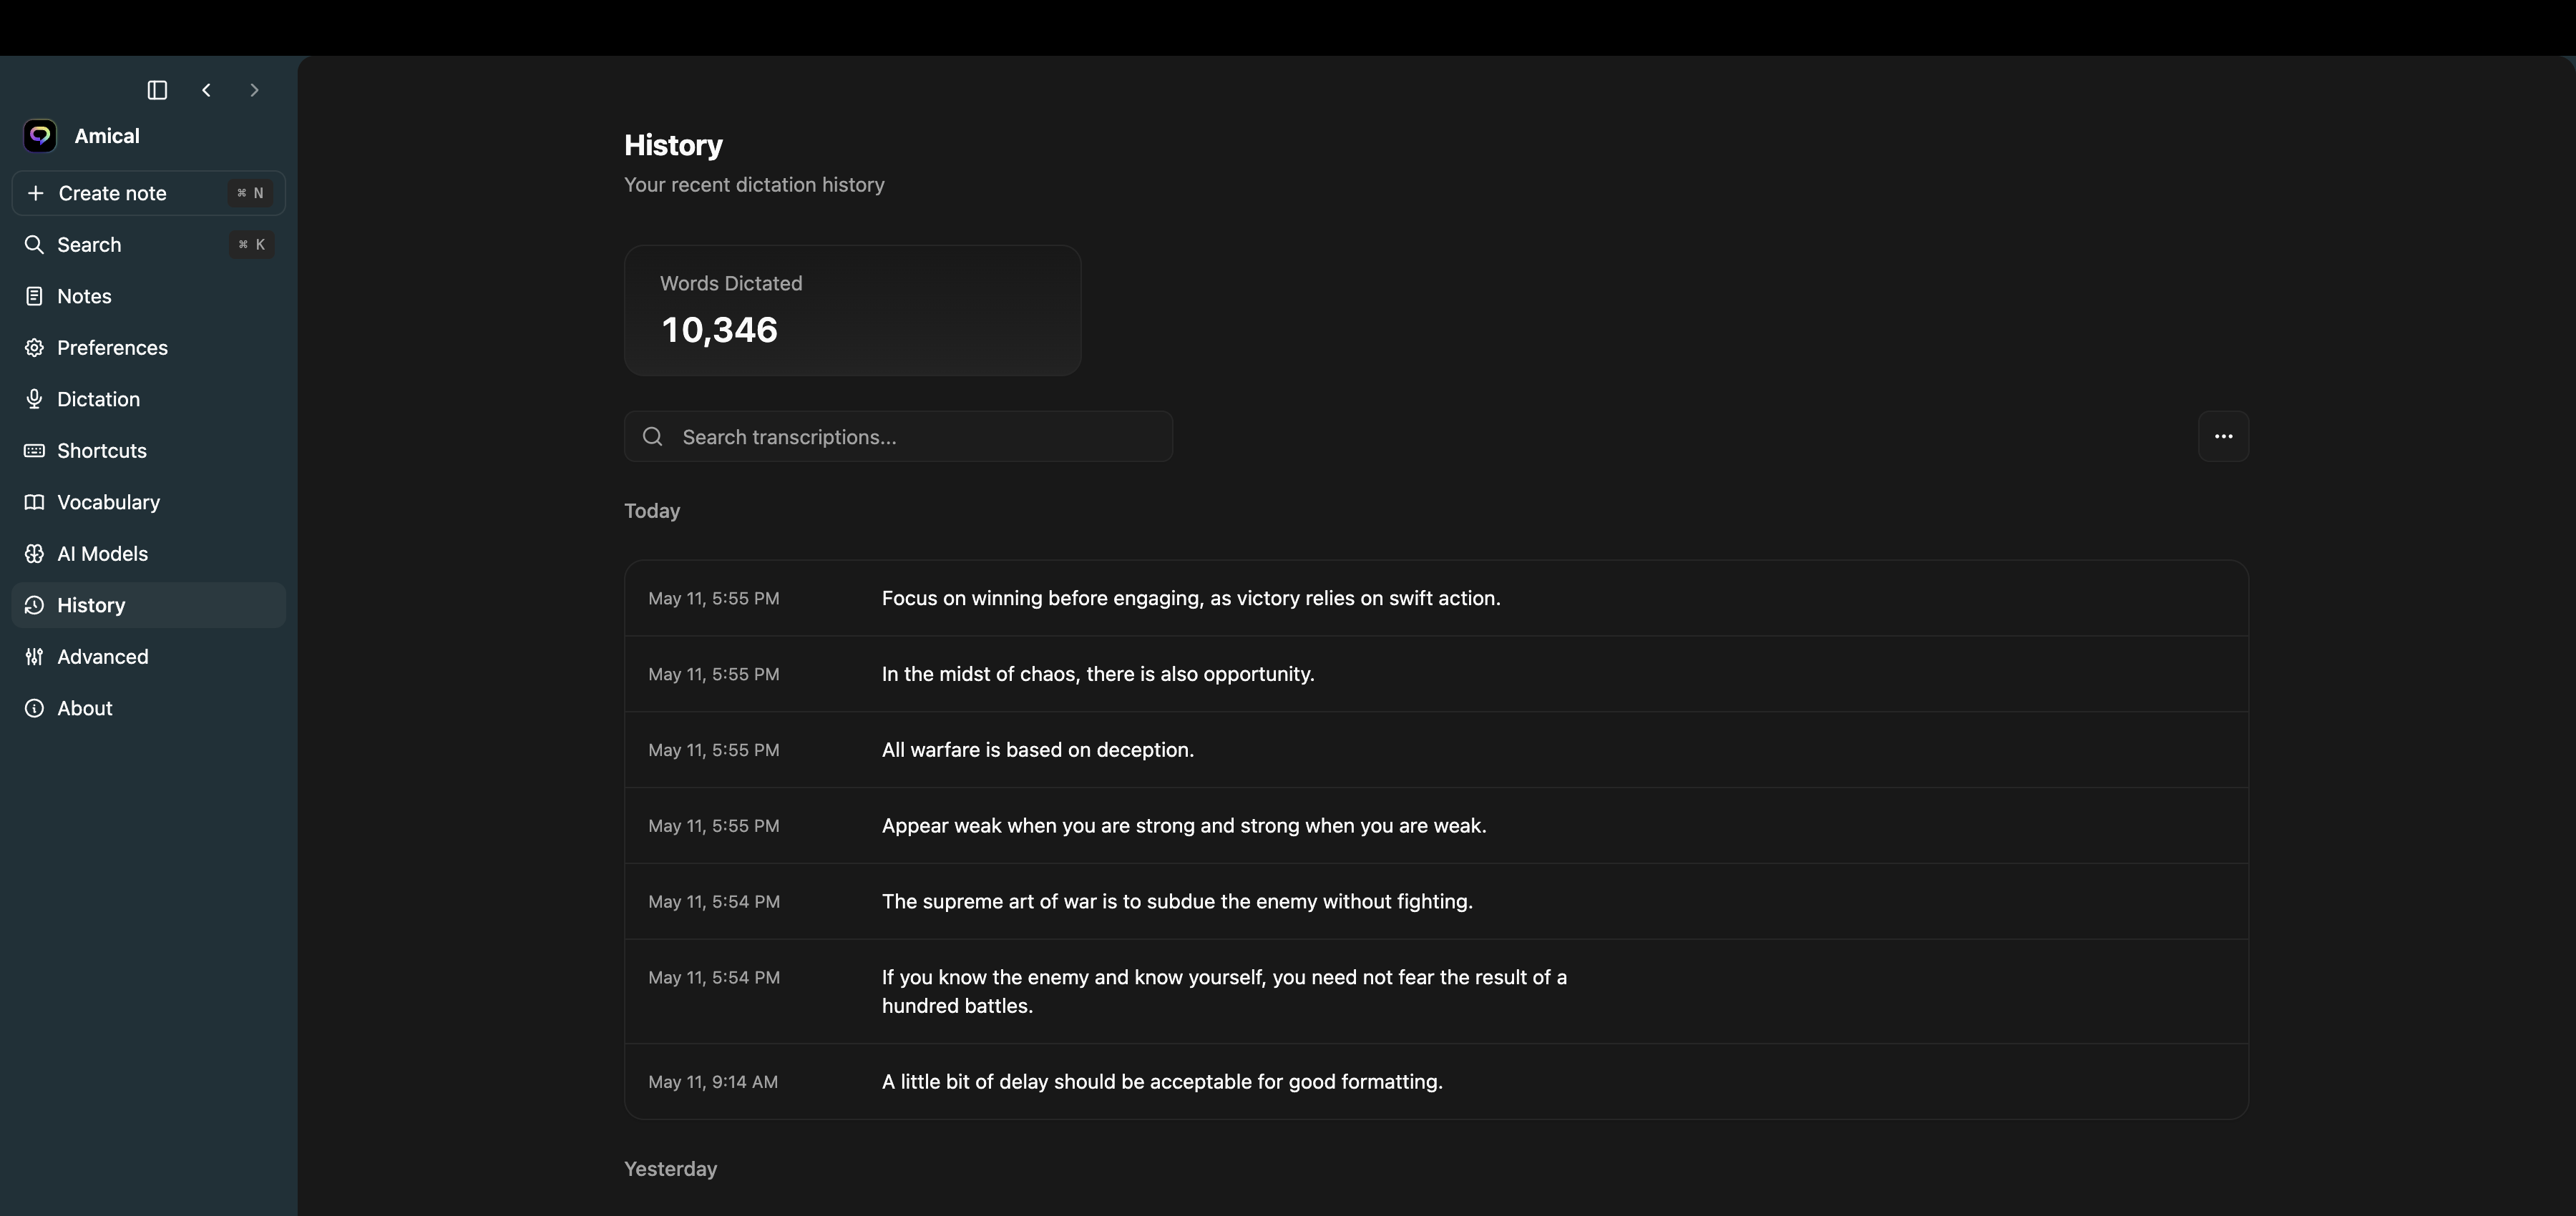Go back with the left chevron
Image resolution: width=2576 pixels, height=1216 pixels.
point(206,90)
